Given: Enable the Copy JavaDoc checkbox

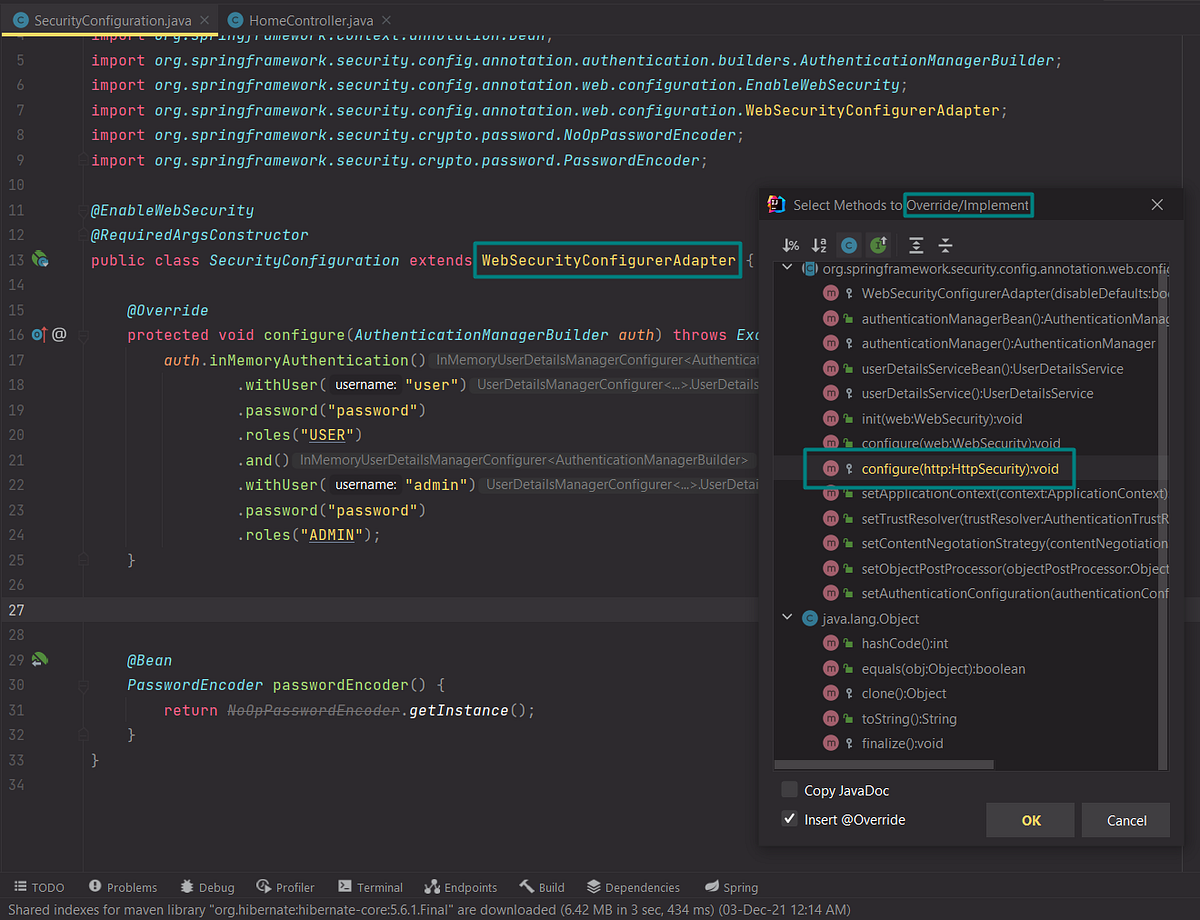Looking at the screenshot, I should tap(790, 790).
